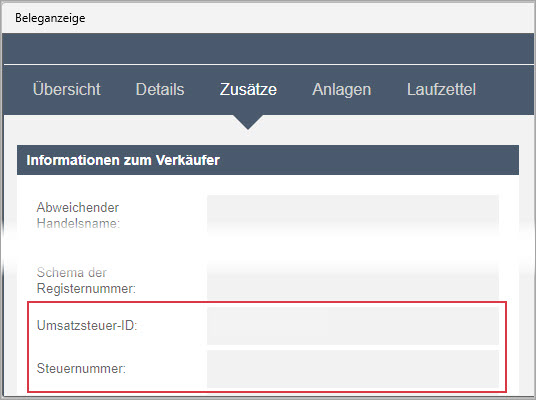Click into the Umsatzsteuer-ID field

tap(353, 325)
